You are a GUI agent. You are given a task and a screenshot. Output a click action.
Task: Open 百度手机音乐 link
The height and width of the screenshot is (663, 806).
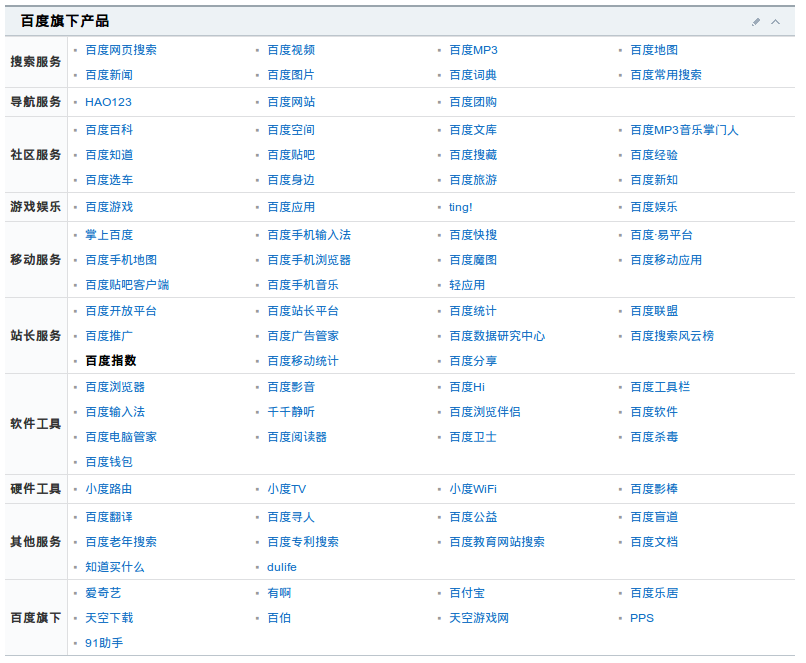(x=303, y=285)
